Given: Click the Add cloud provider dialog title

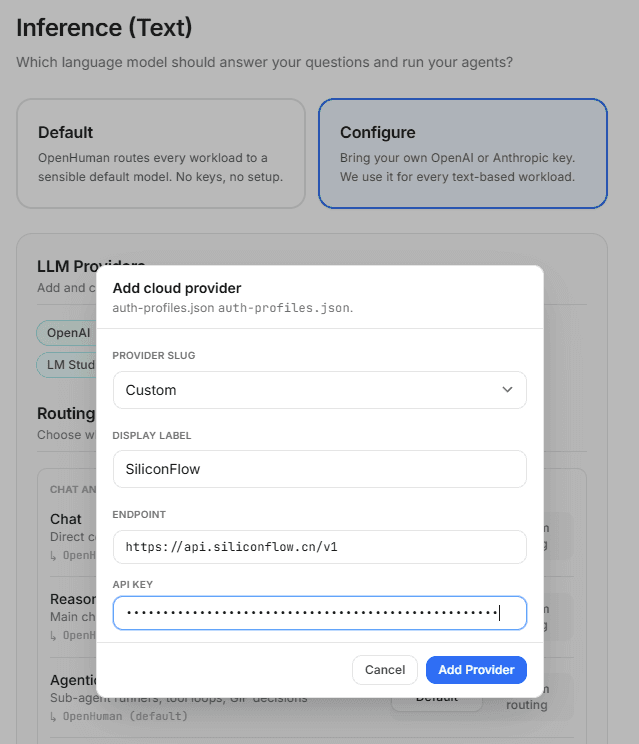Looking at the screenshot, I should 177,288.
